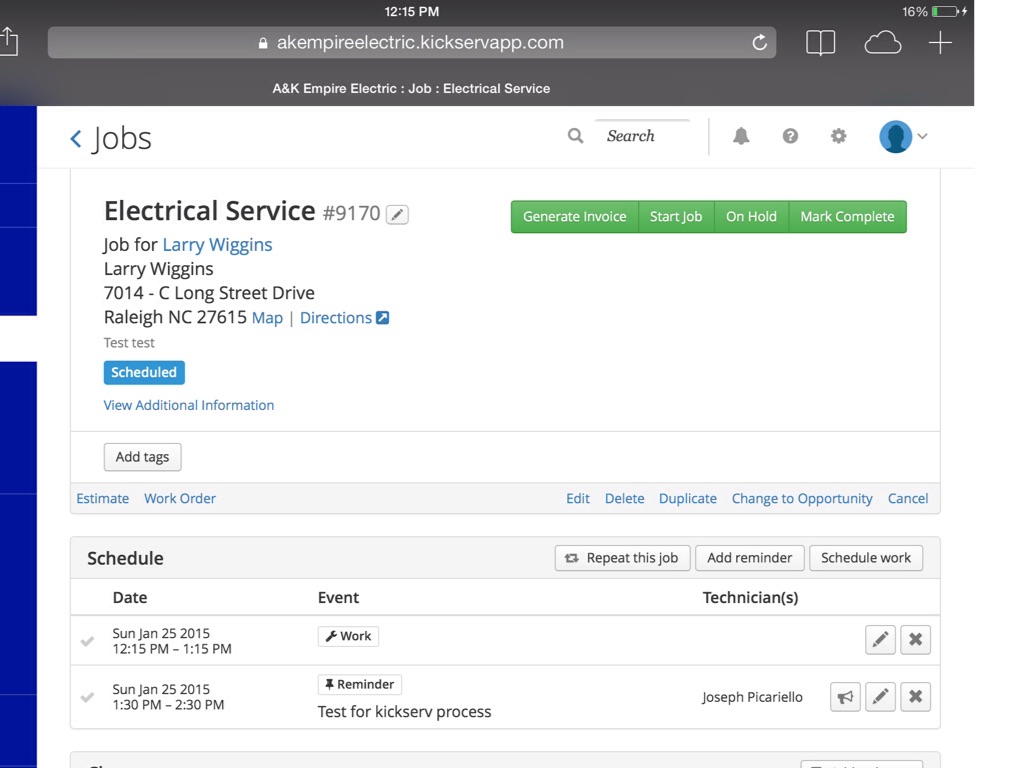Open the Larry Wiggins customer link
The image size is (1024, 768).
pos(217,245)
